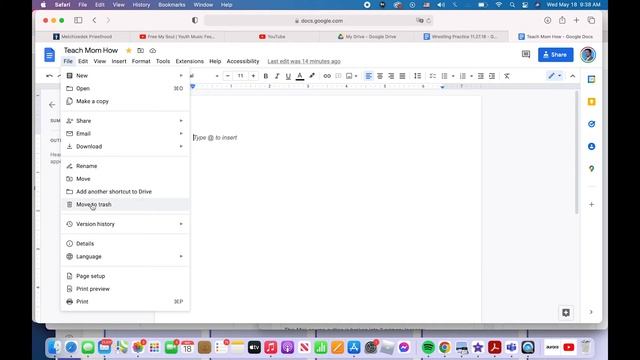Add a comment from toolbar icon
This screenshot has width=640, height=360.
[338, 76]
